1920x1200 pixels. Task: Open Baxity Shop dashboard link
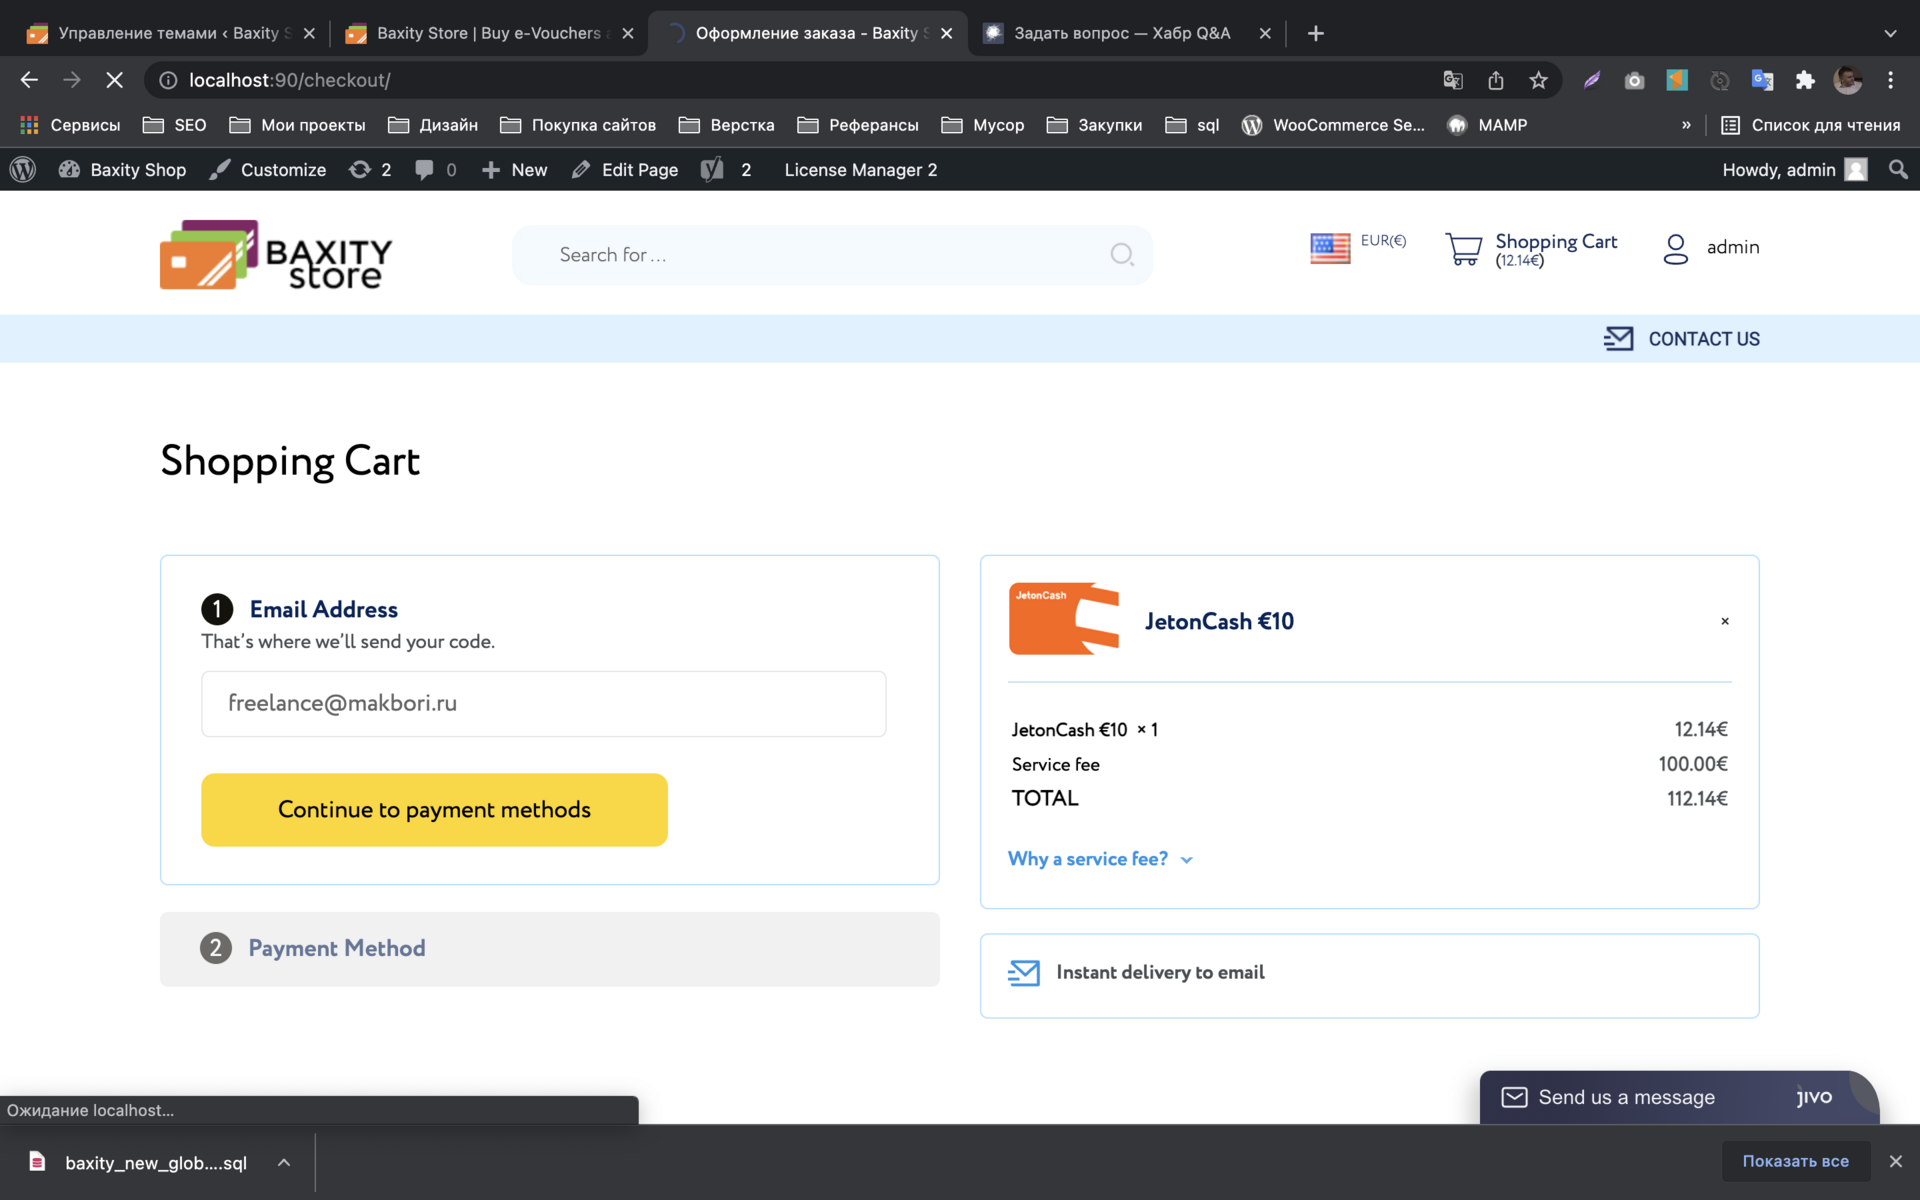point(123,170)
